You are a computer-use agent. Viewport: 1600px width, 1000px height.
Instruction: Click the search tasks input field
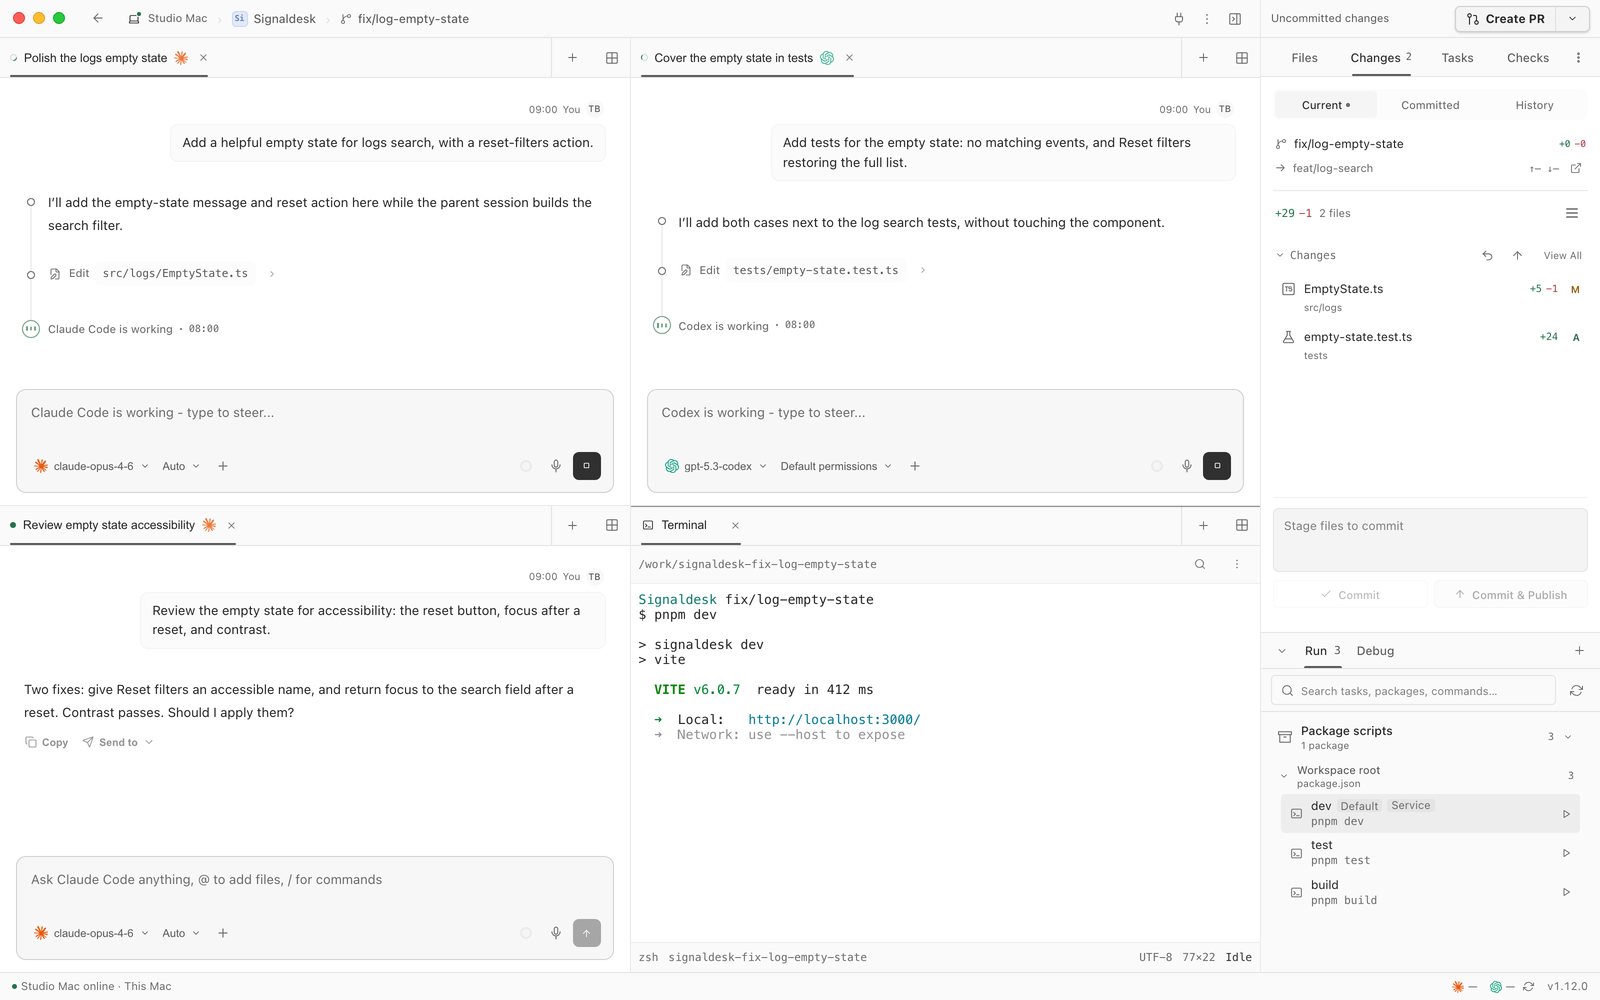pos(1414,691)
